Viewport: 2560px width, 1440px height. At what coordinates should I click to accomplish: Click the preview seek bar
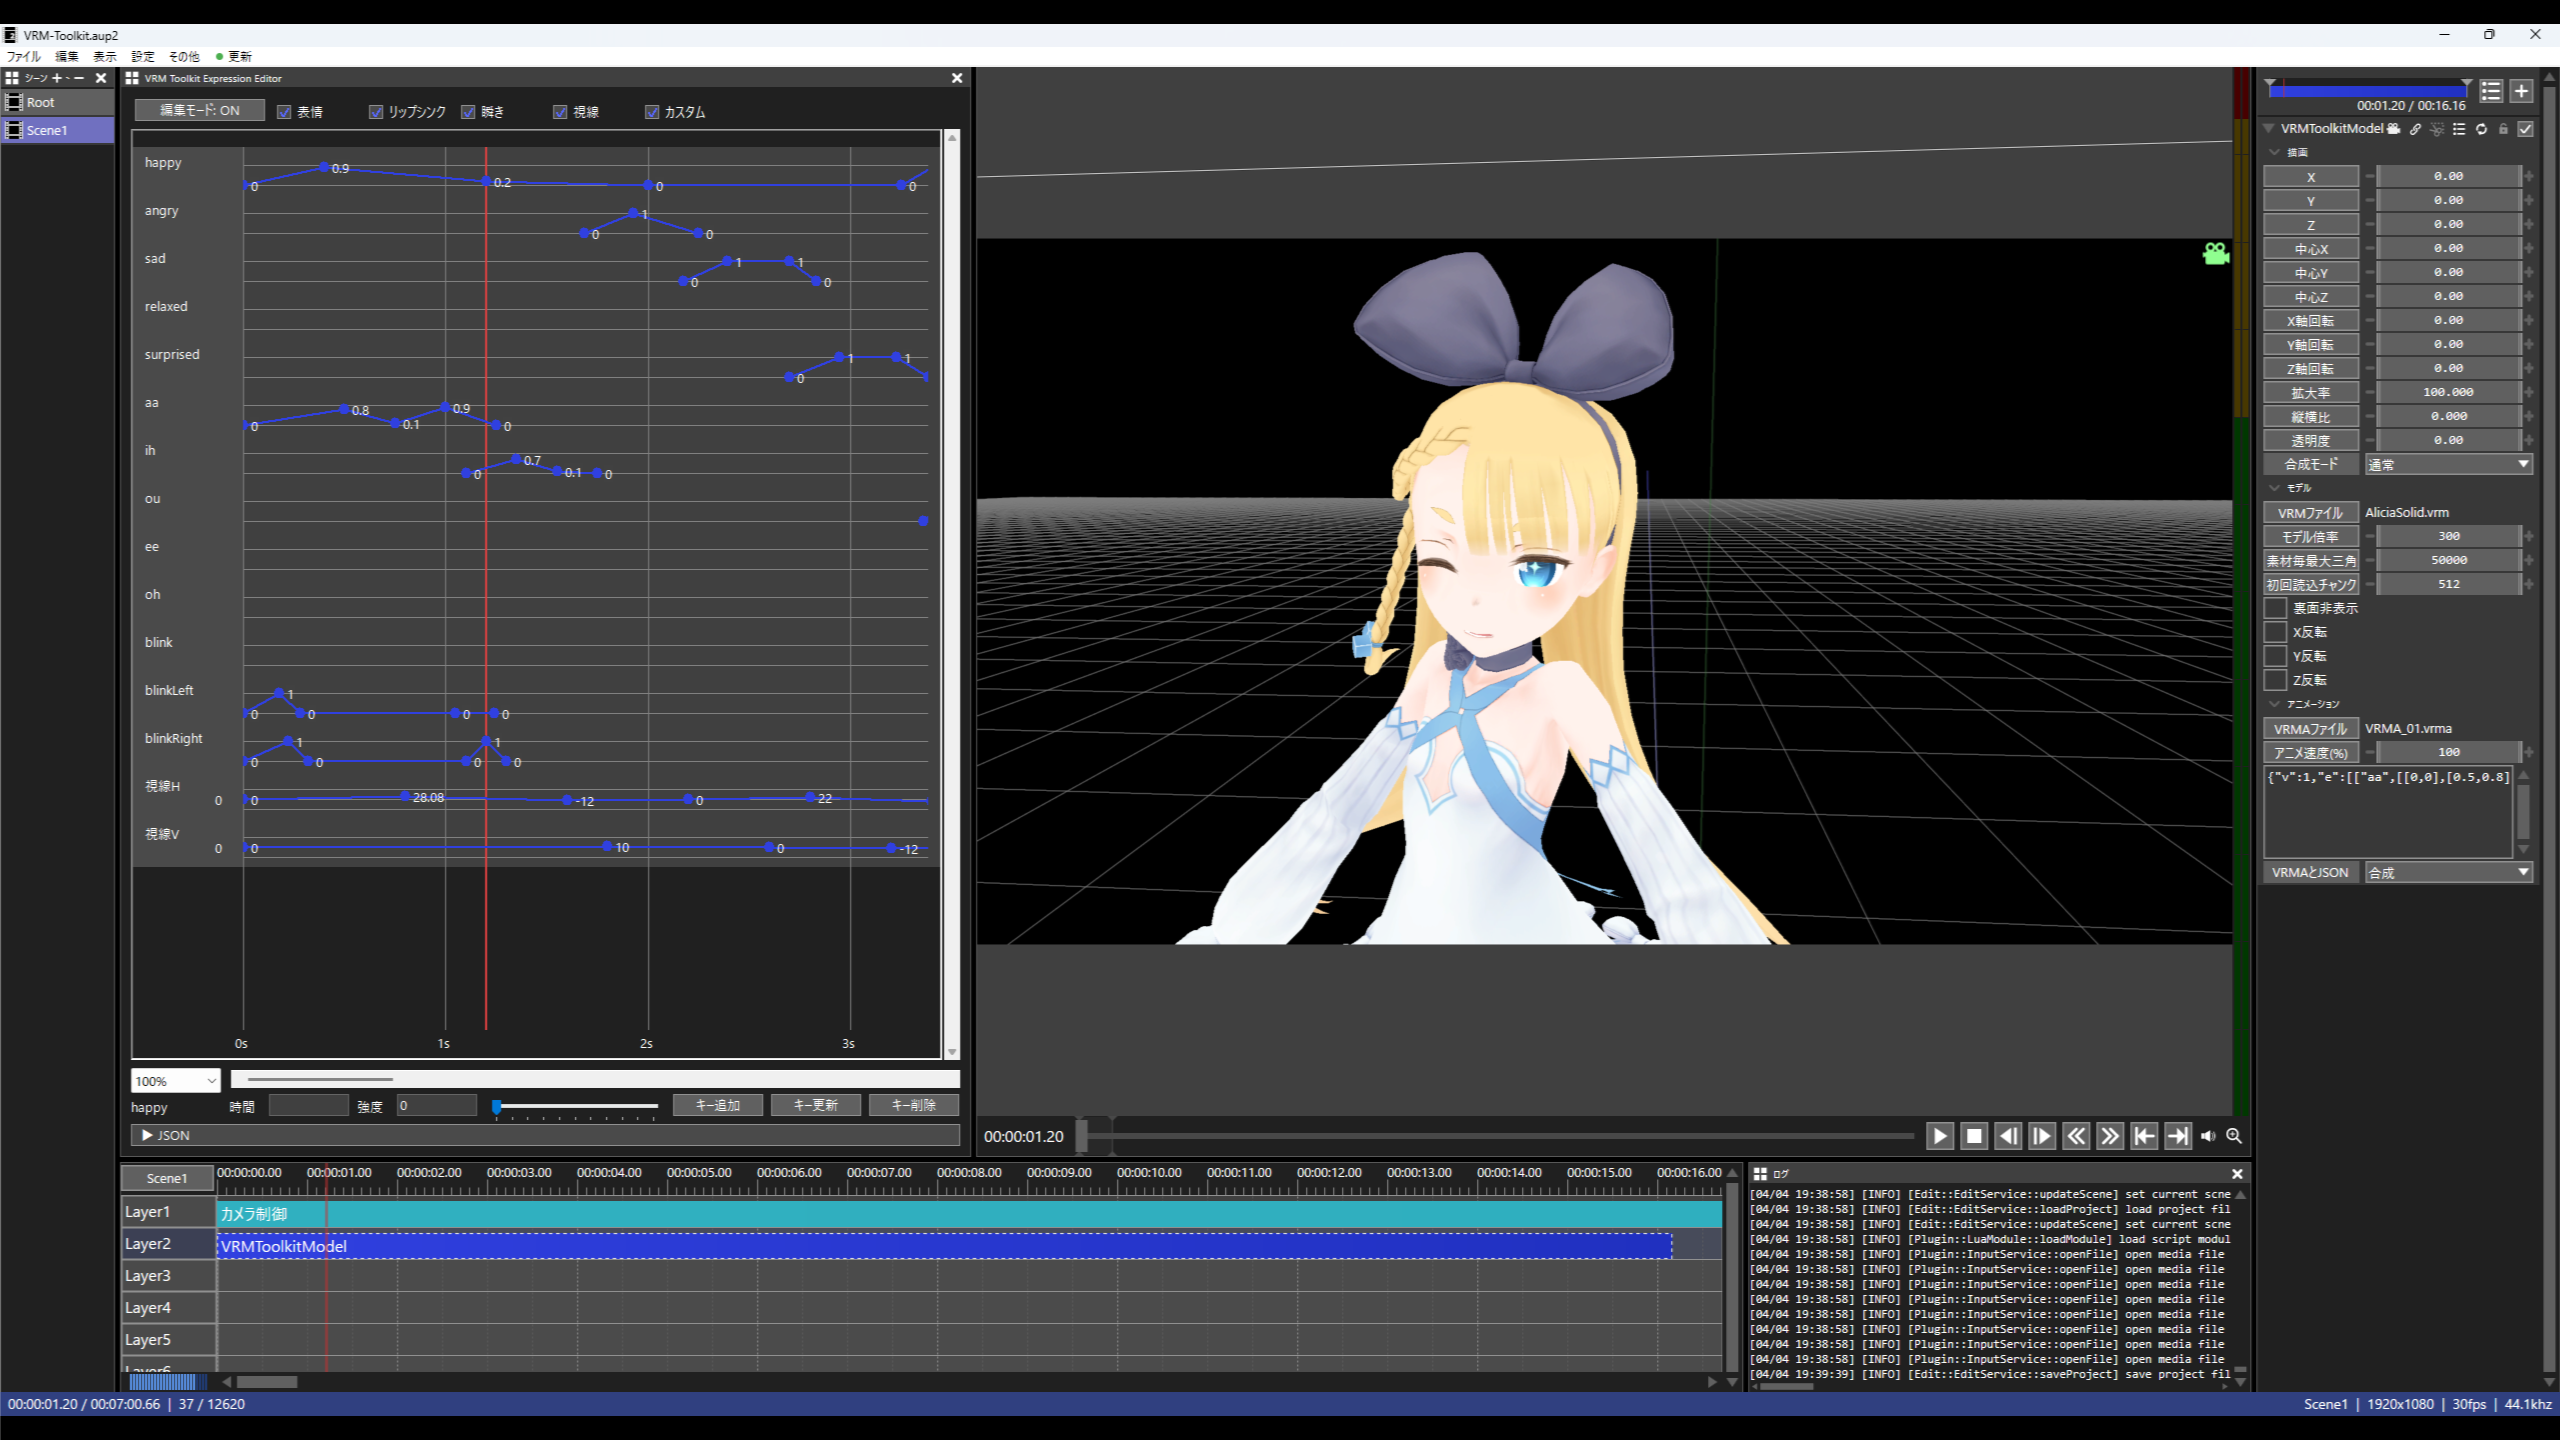1497,1136
